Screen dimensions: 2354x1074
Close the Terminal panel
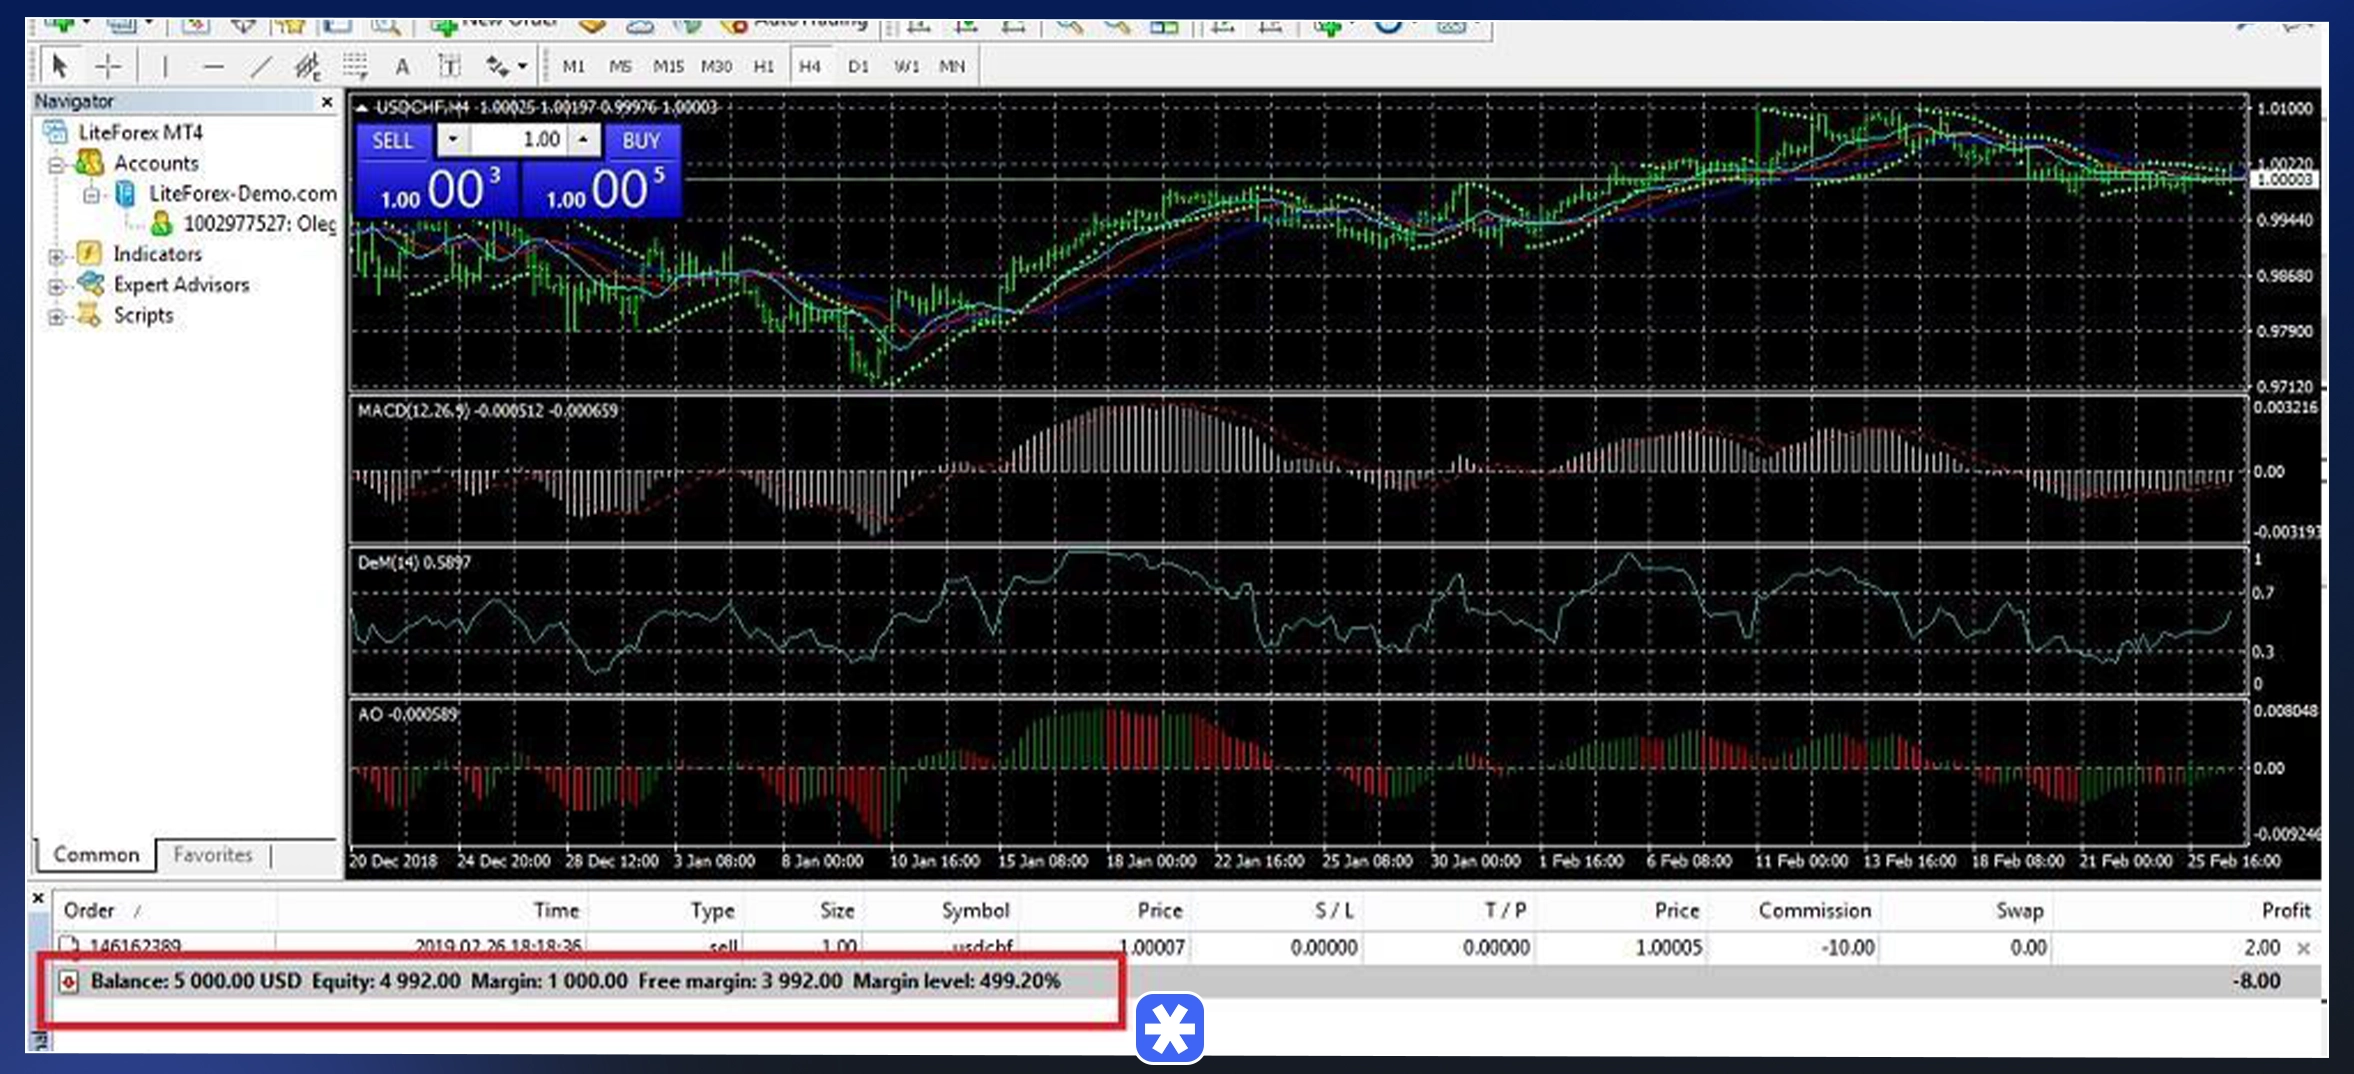click(x=38, y=898)
